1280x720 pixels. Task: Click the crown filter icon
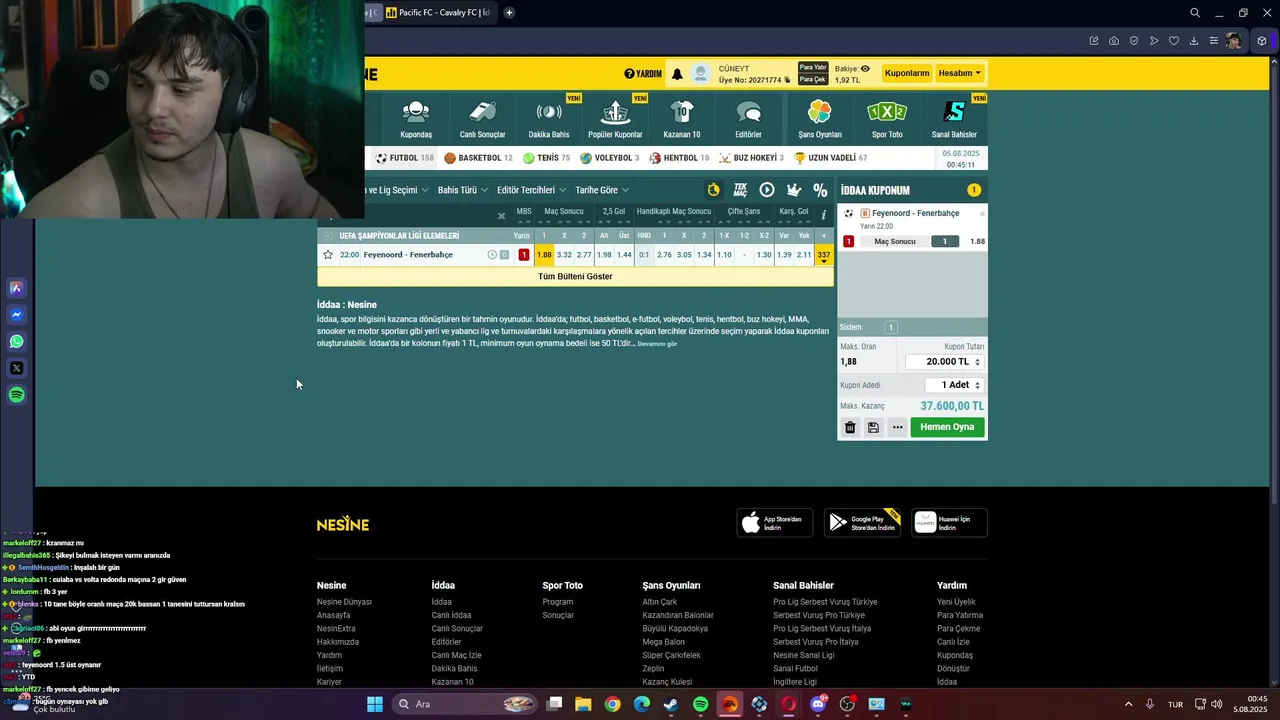click(794, 190)
